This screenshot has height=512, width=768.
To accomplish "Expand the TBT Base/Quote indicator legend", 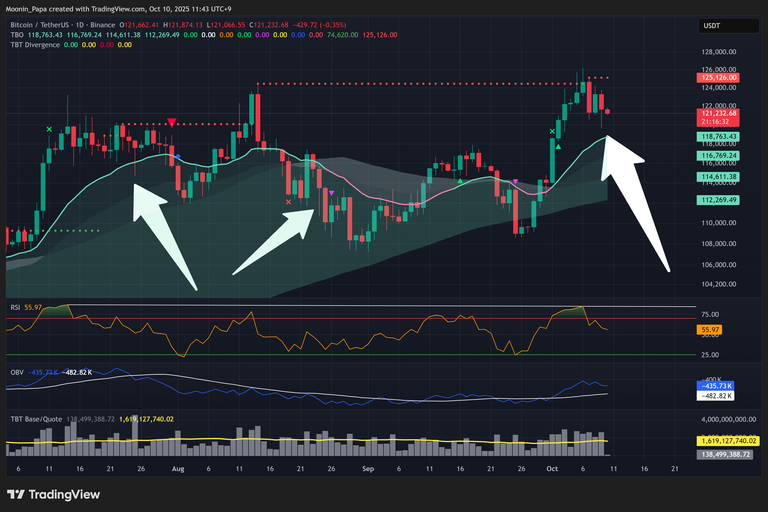I will coord(40,419).
